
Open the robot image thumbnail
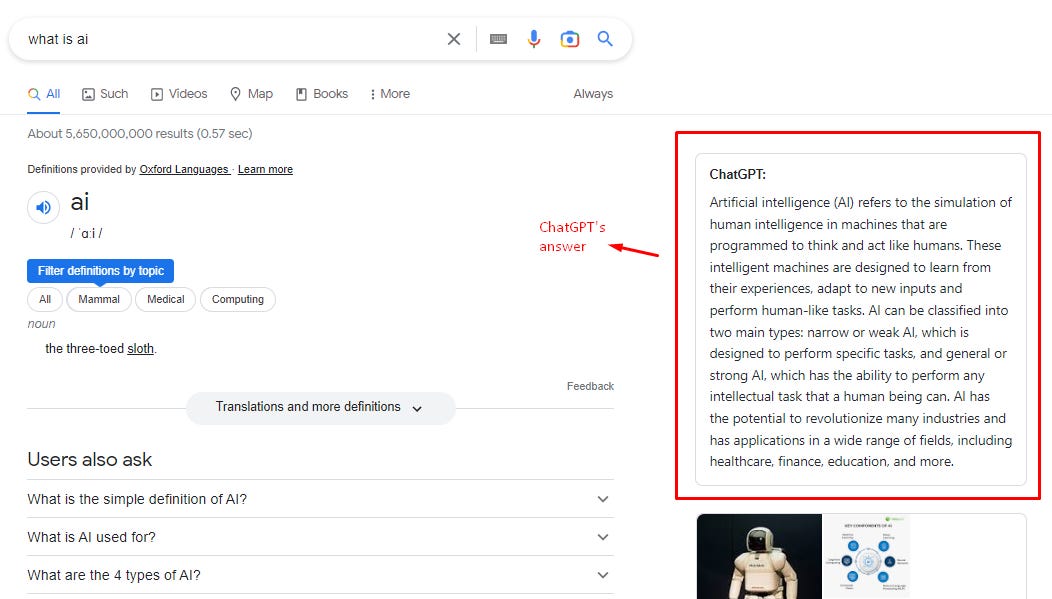759,556
